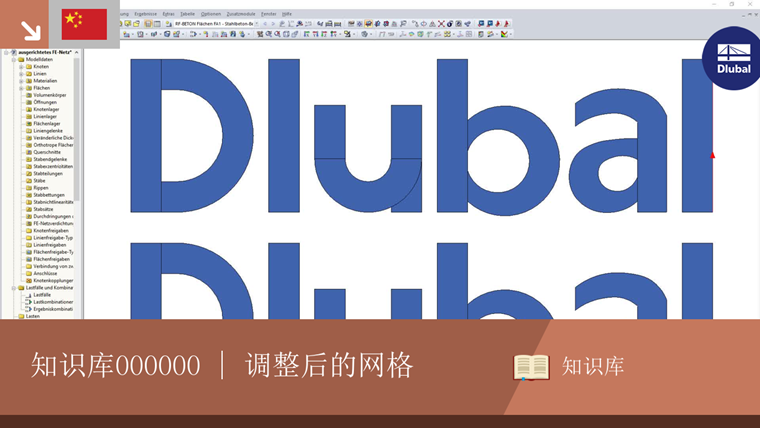This screenshot has height=428, width=760.
Task: Expand the Knoten tree node
Action: (21, 66)
